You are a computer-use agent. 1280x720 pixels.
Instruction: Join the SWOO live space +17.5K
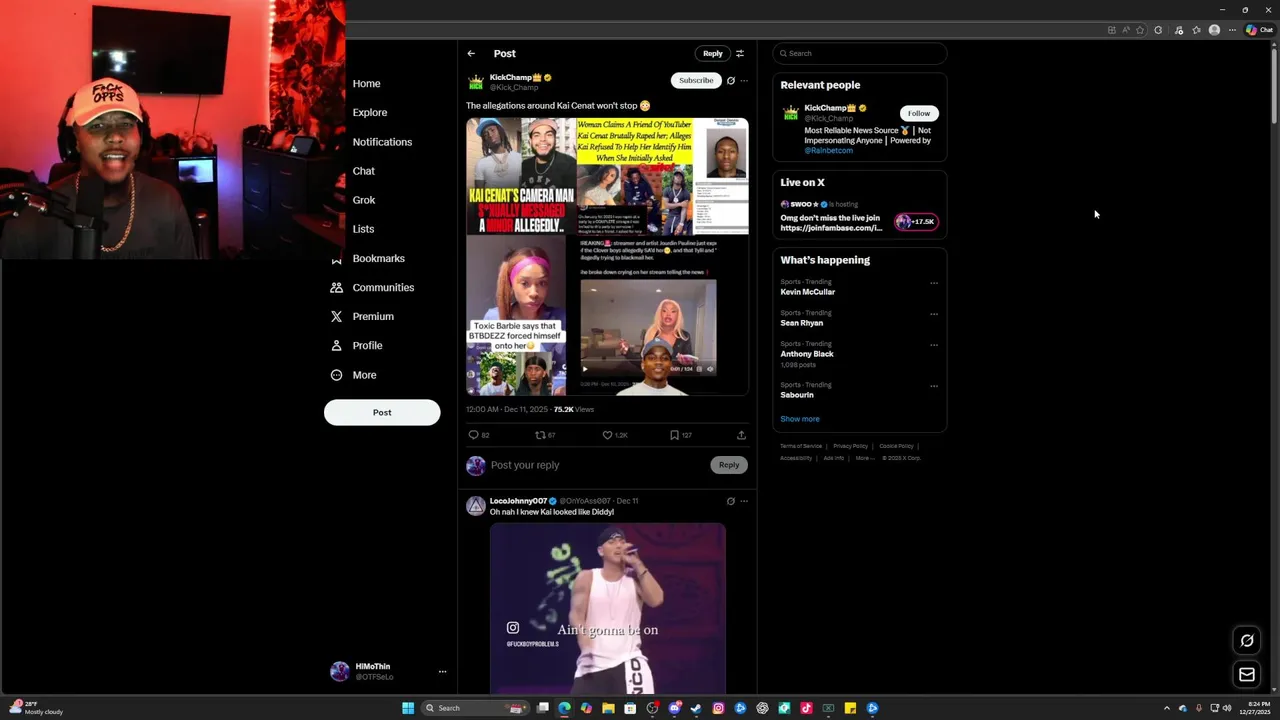916,222
